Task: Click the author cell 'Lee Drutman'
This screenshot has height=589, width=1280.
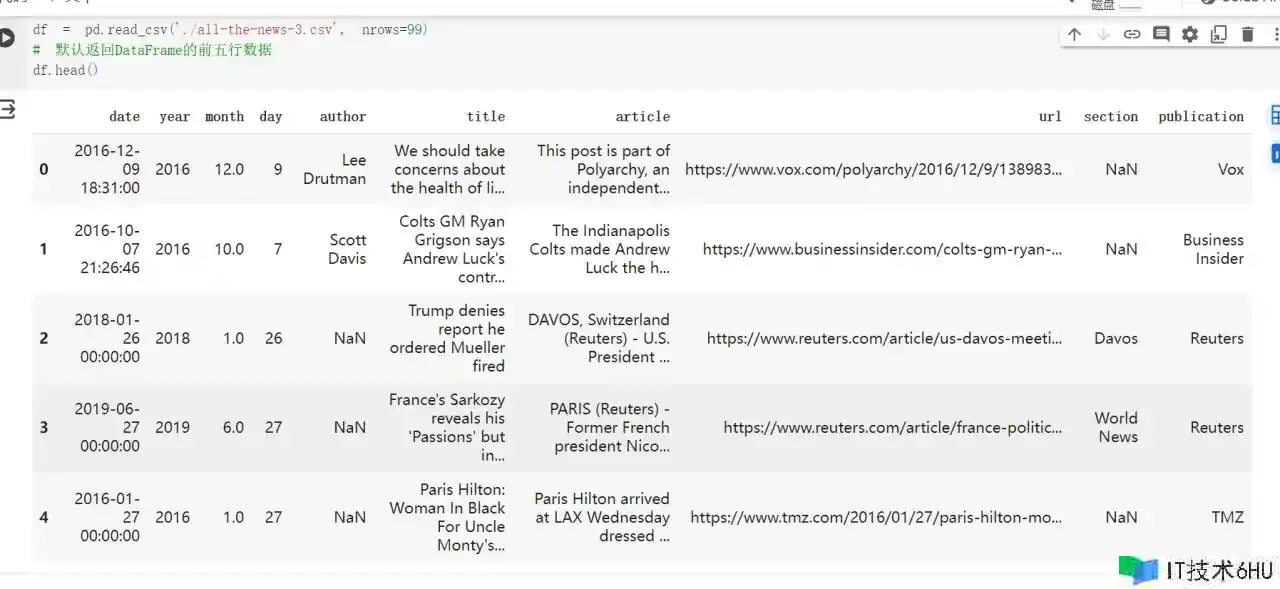Action: (335, 169)
